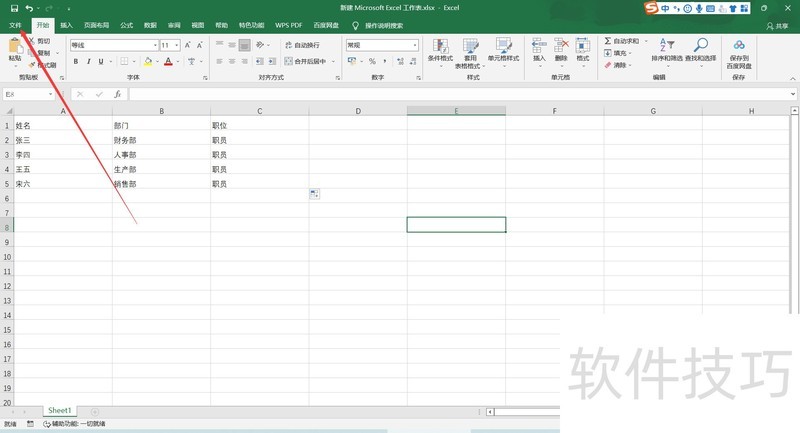Click the Decrease Font Size icon
This screenshot has width=800, height=433.
pyautogui.click(x=199, y=45)
